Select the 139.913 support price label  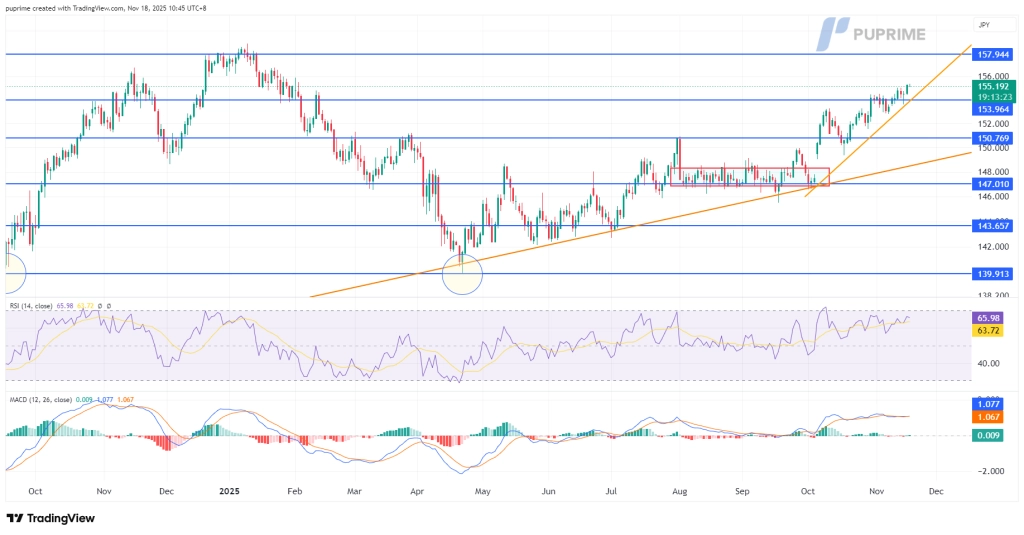(x=993, y=274)
